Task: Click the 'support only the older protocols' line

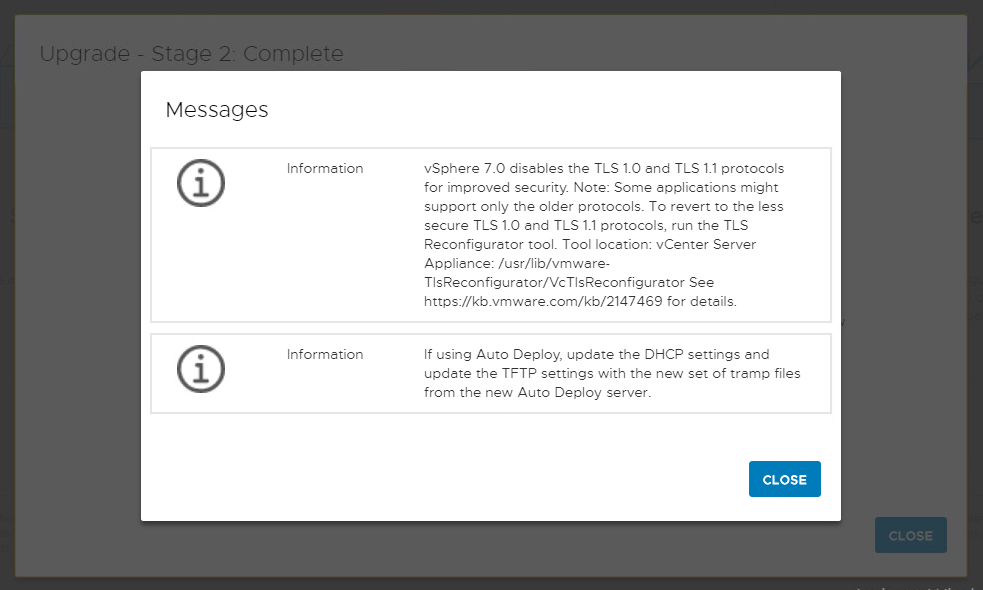Action: pyautogui.click(x=603, y=206)
